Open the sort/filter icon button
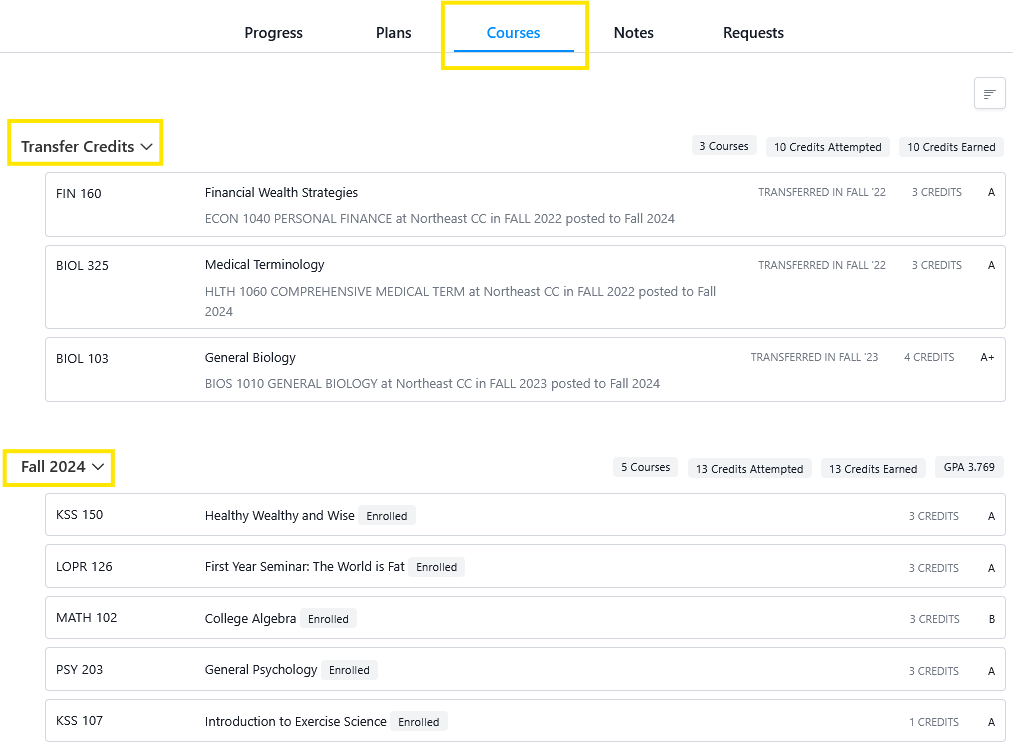Screen dimensions: 1013x748 (x=989, y=94)
